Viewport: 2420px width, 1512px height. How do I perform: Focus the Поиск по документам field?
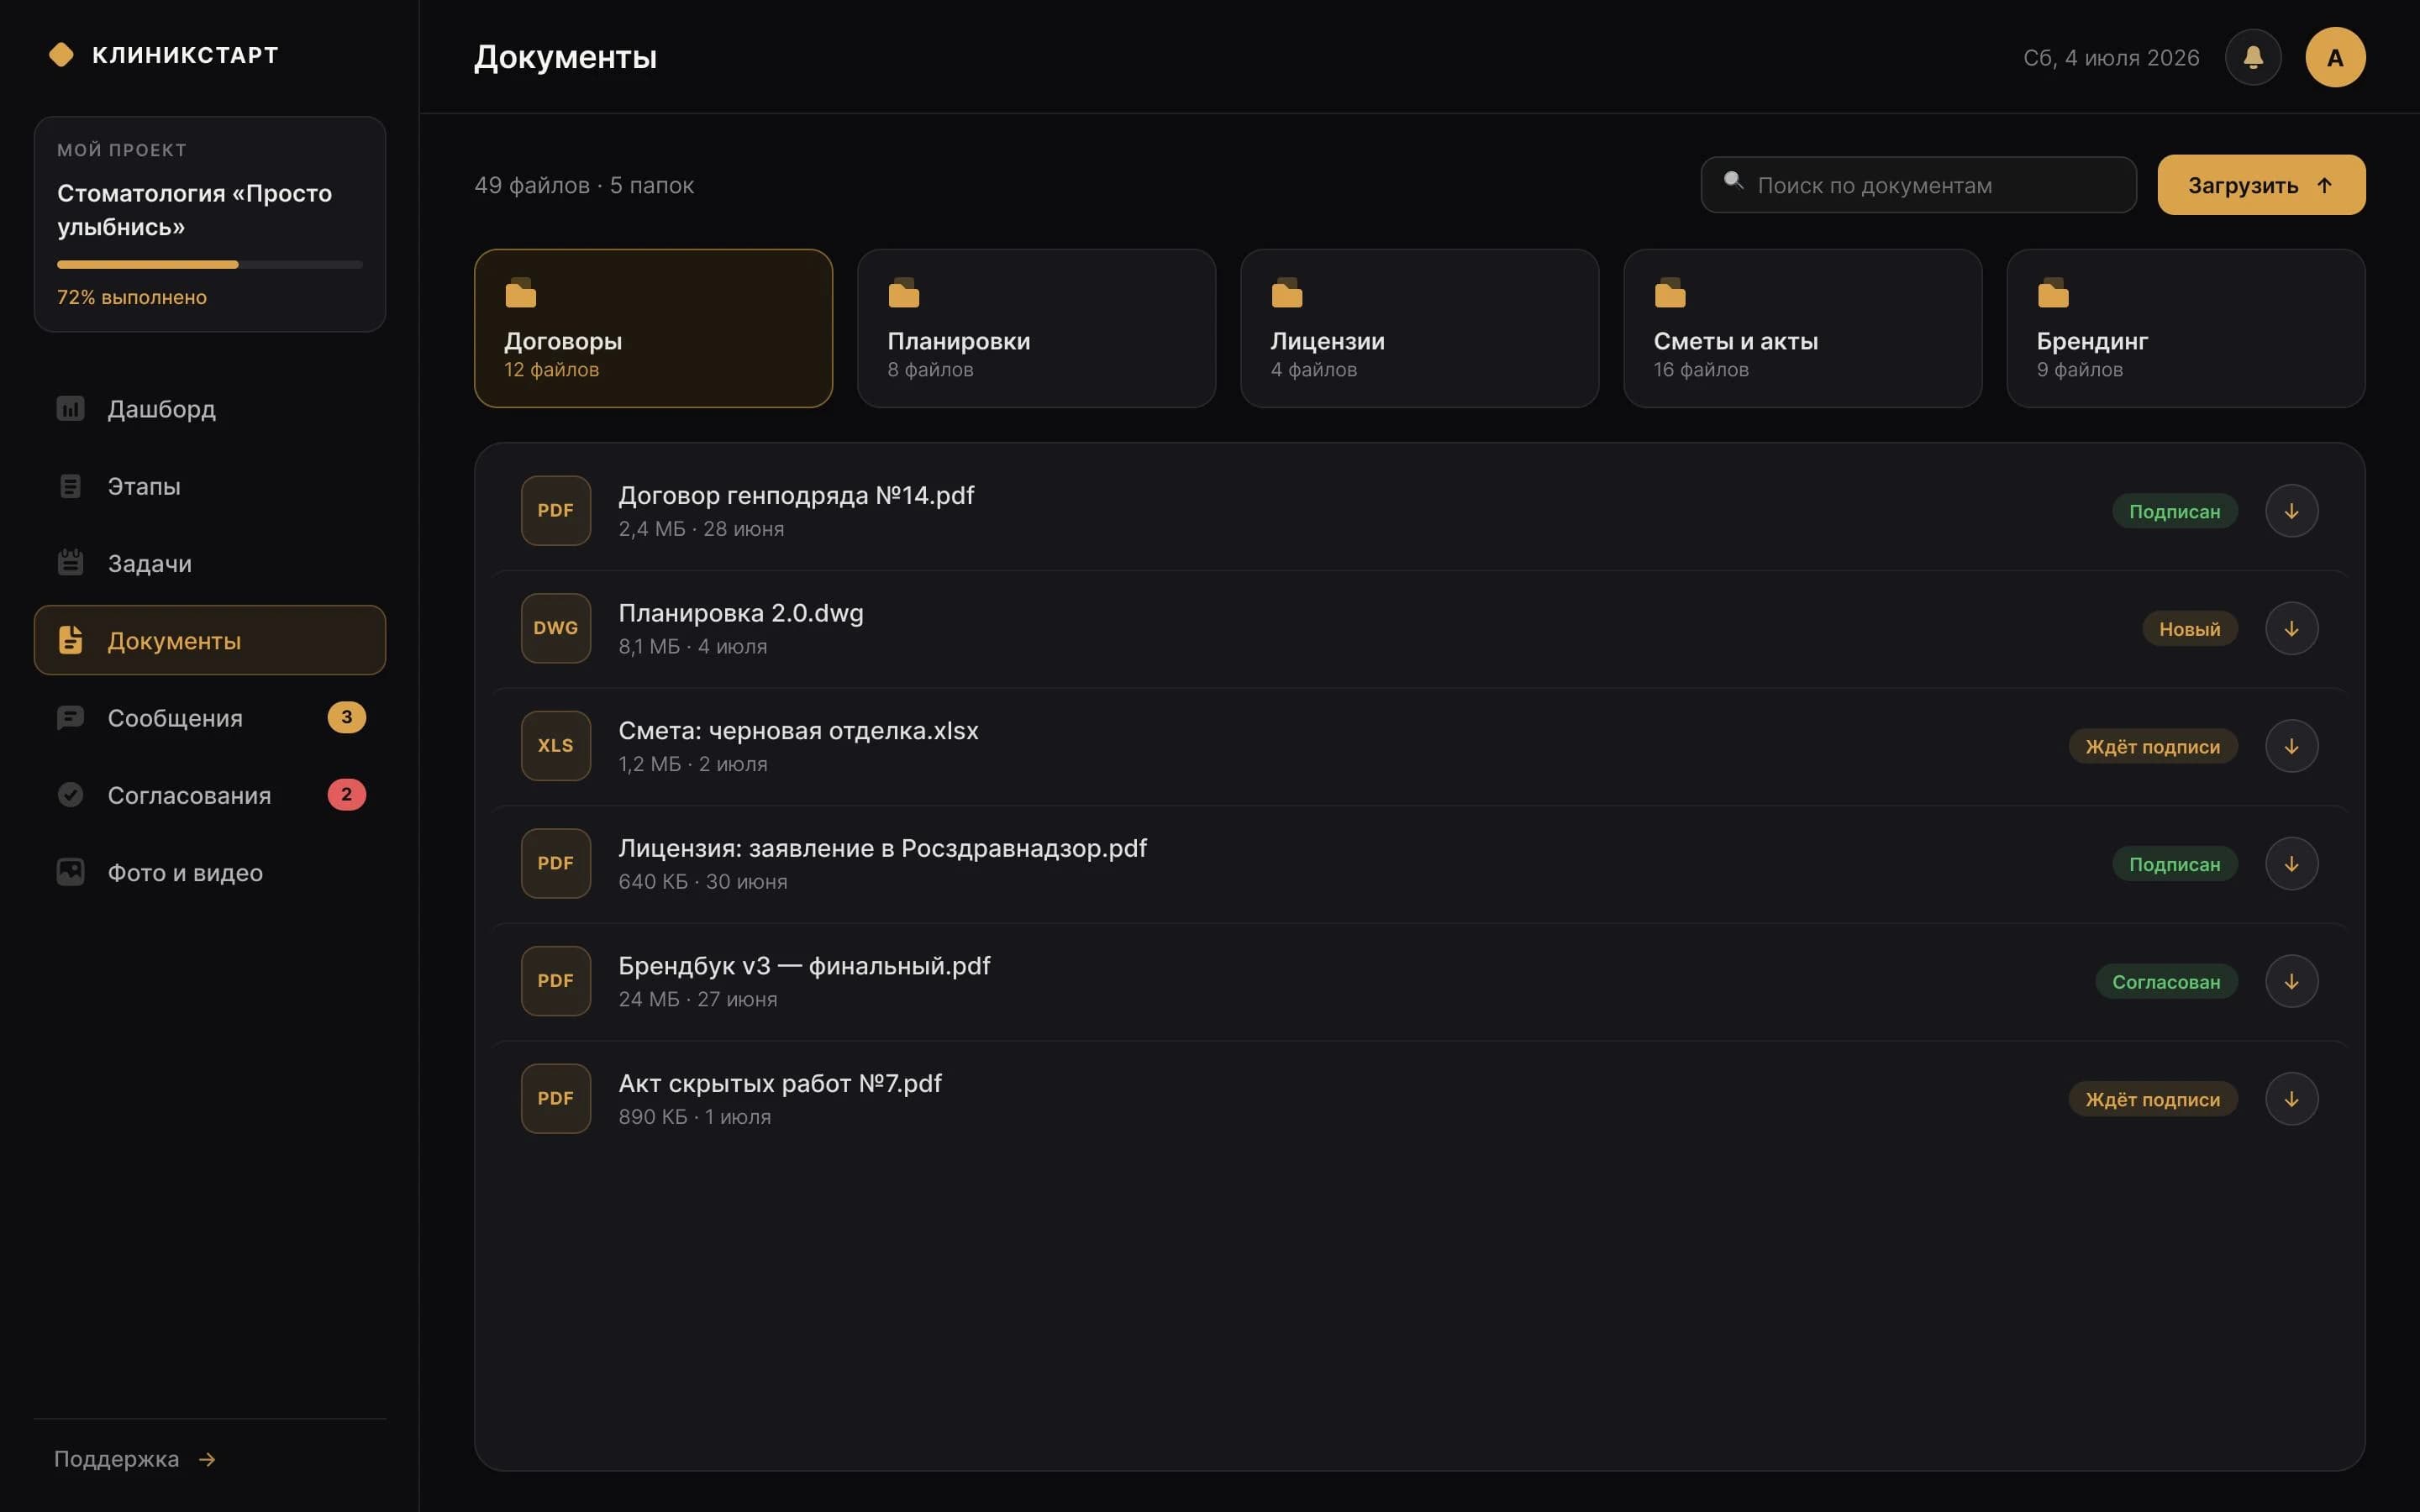point(1918,185)
